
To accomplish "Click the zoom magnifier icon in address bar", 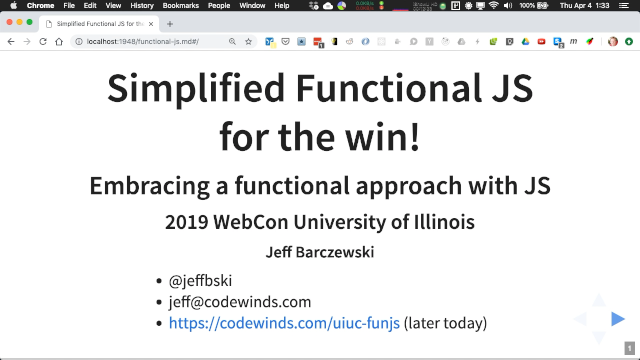I will [232, 42].
